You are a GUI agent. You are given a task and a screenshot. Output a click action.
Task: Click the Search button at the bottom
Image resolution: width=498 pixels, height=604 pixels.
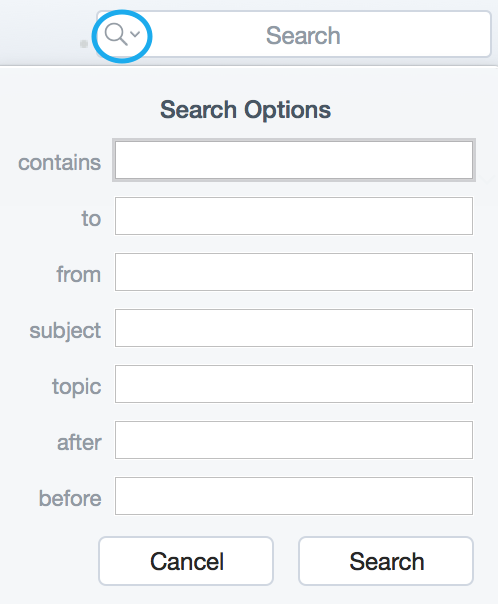(x=386, y=561)
